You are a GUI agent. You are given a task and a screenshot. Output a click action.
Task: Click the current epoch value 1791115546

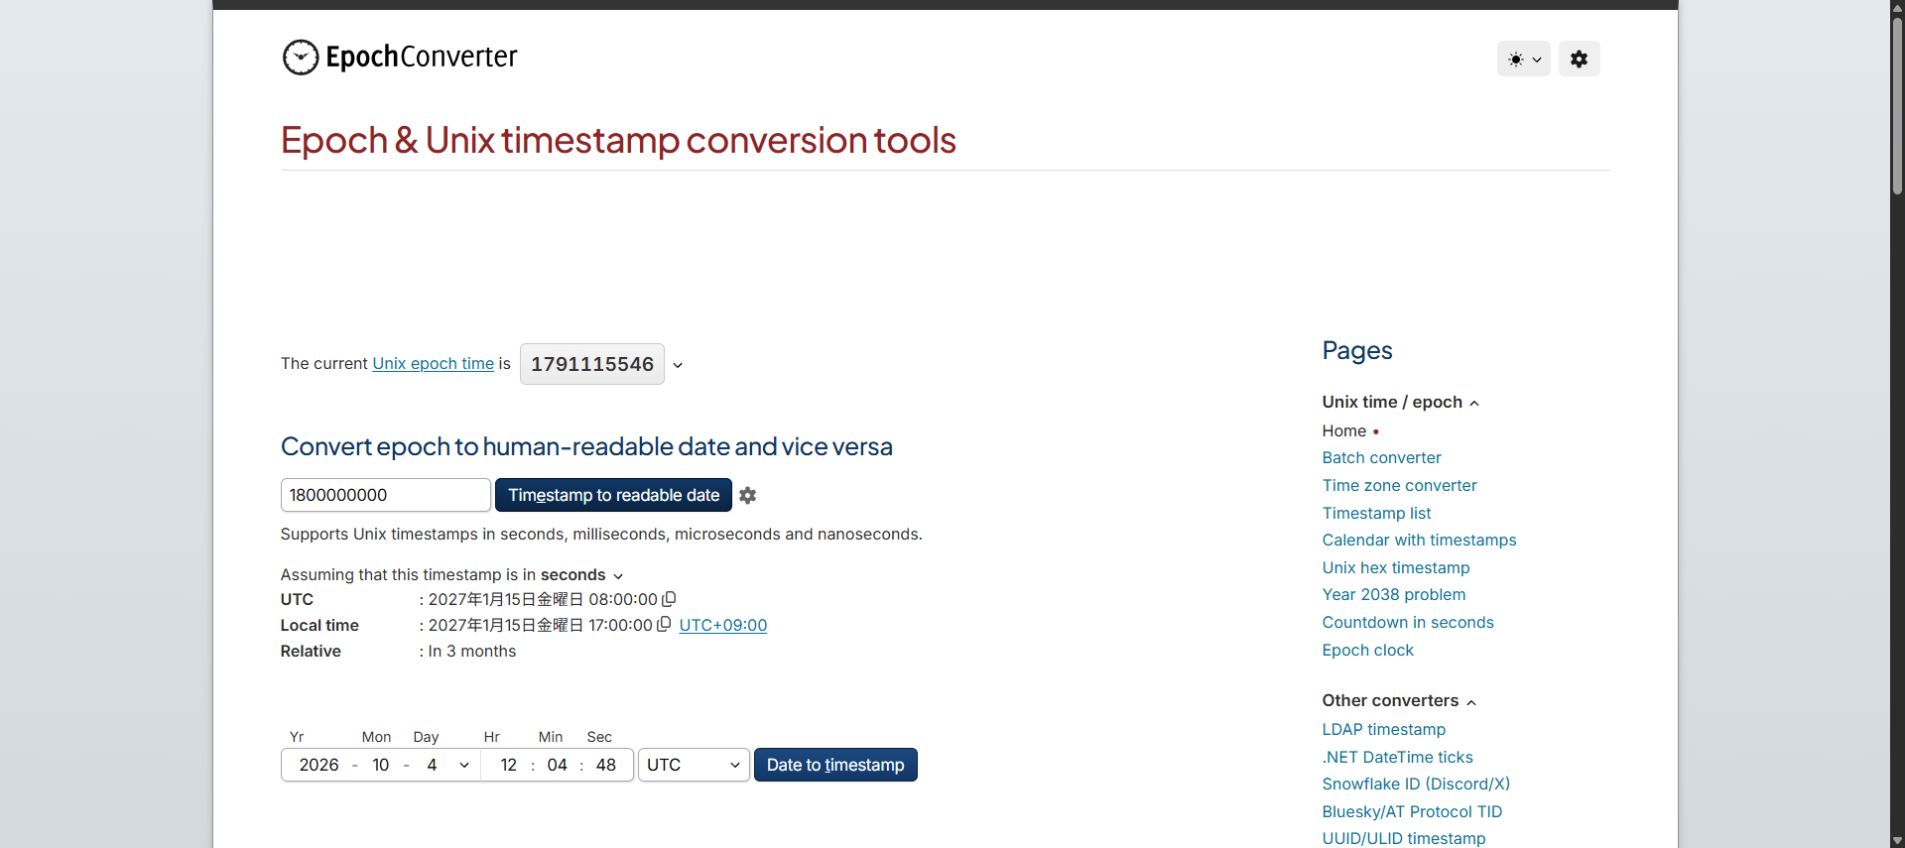[592, 364]
